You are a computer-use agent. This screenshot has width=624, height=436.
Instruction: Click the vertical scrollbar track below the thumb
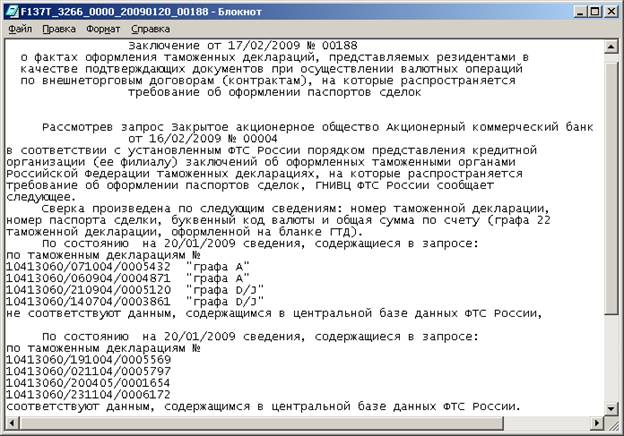click(x=612, y=360)
